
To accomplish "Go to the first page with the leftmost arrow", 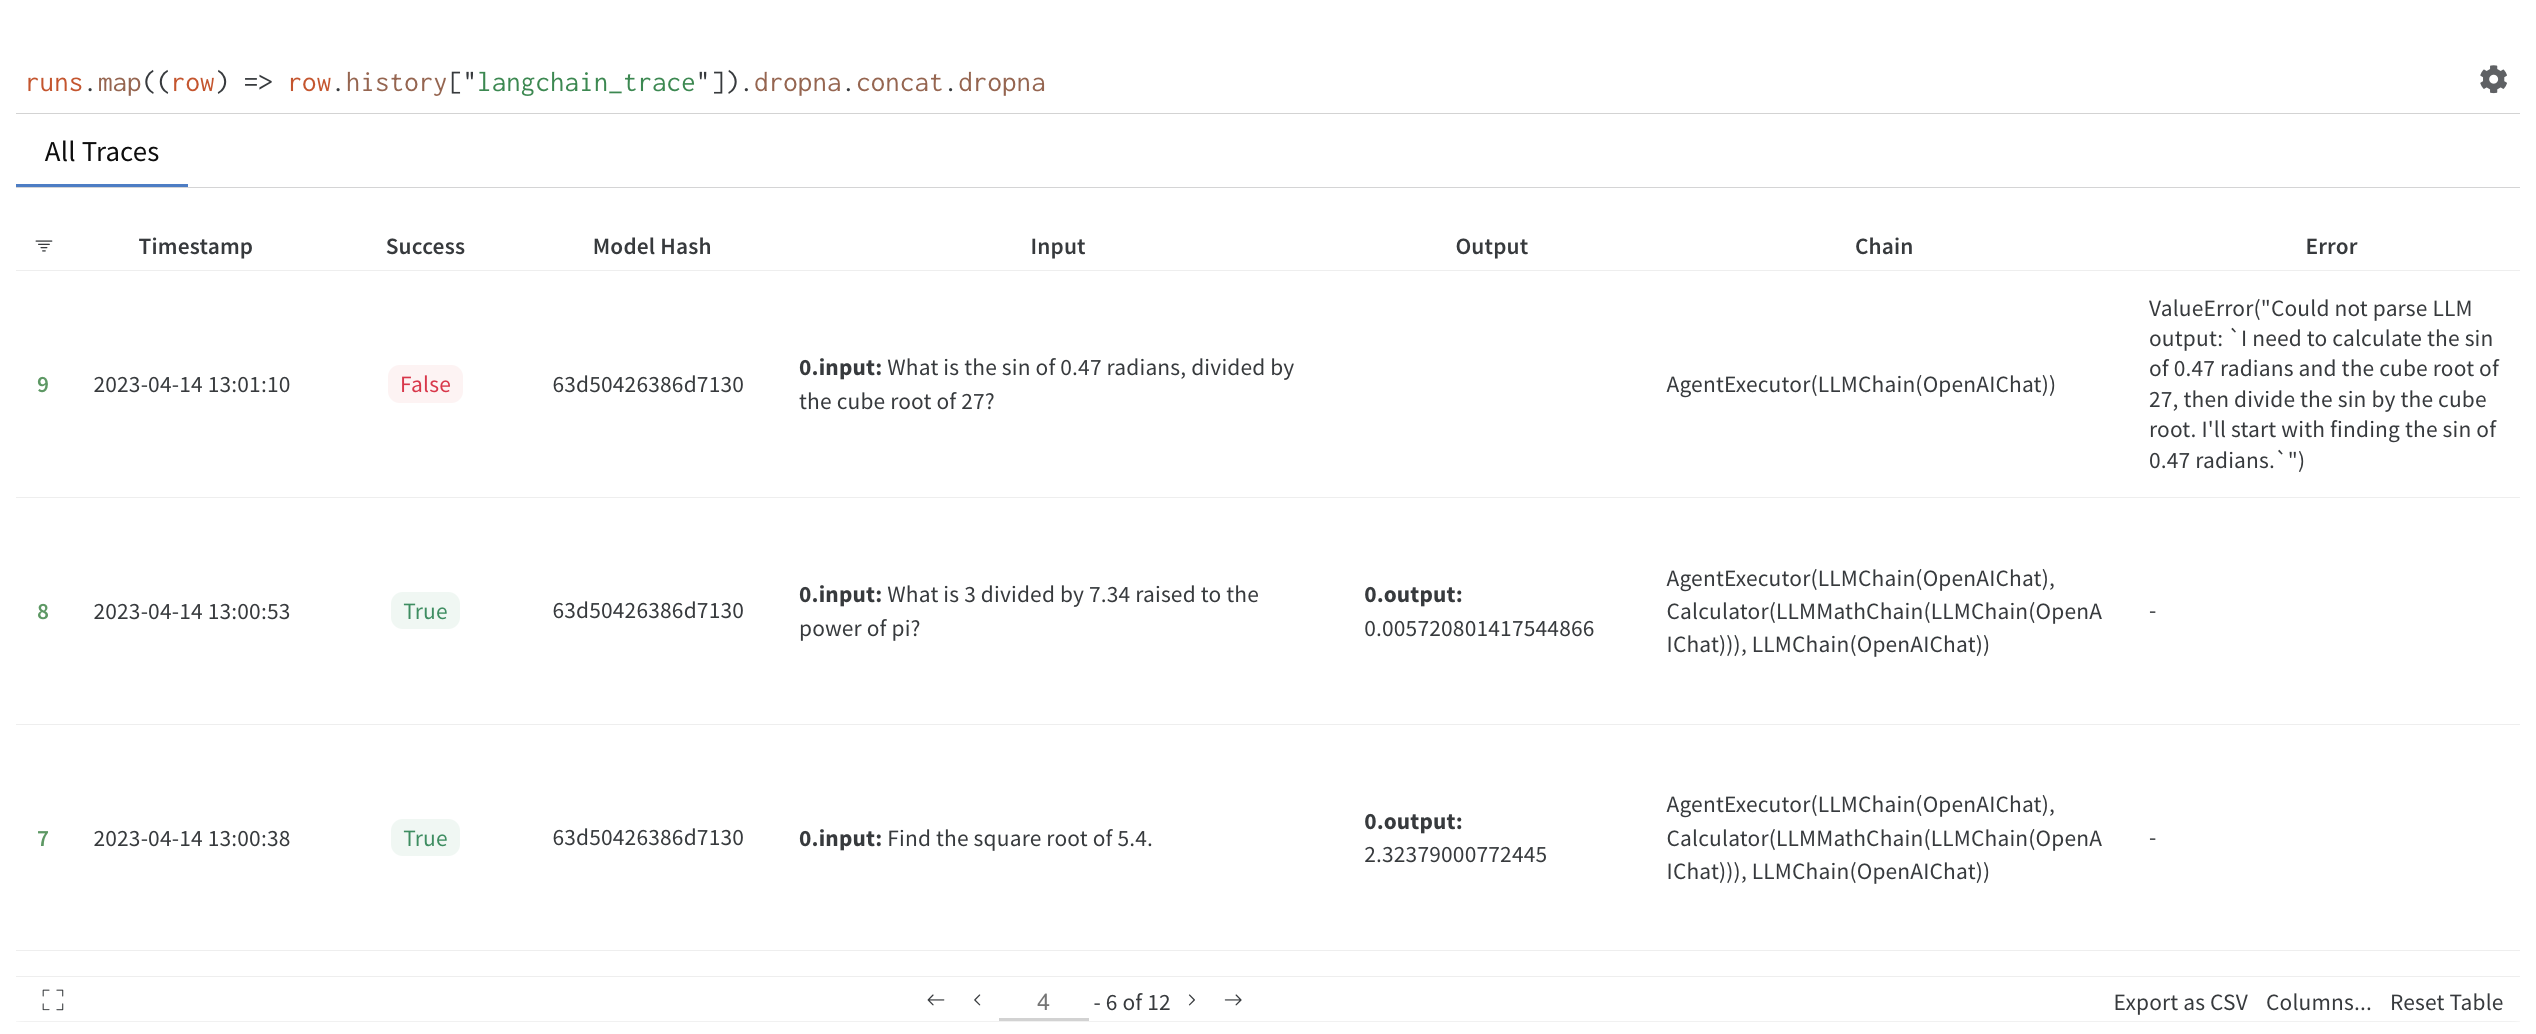I will tap(934, 999).
